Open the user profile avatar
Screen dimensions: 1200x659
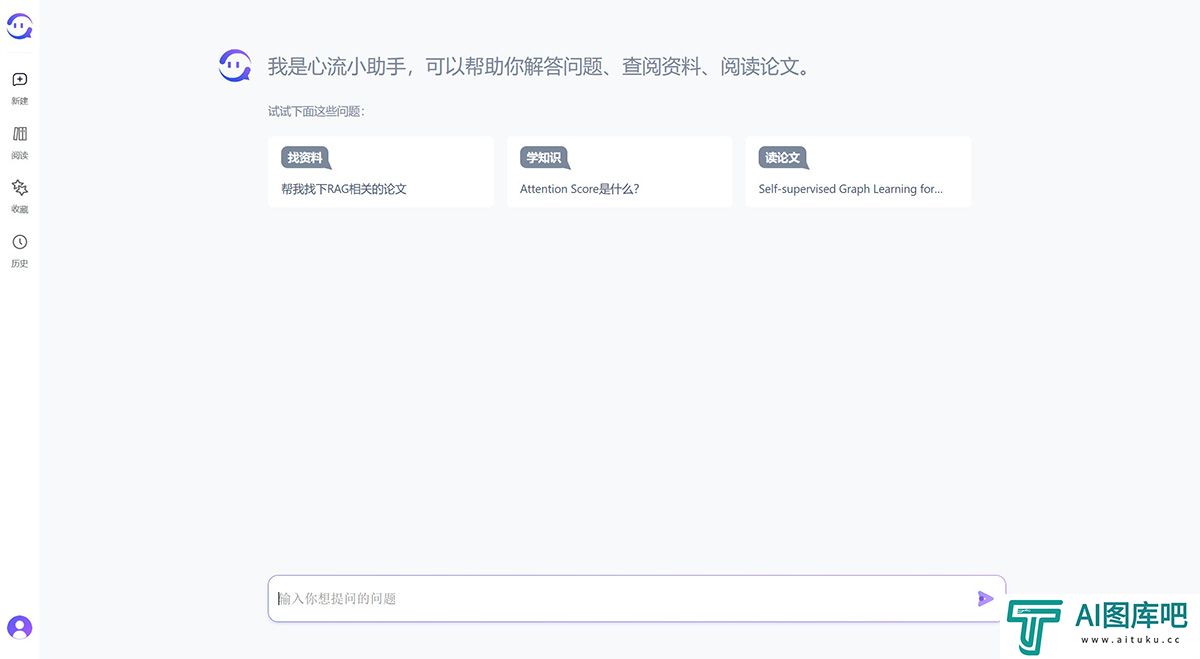(x=19, y=627)
